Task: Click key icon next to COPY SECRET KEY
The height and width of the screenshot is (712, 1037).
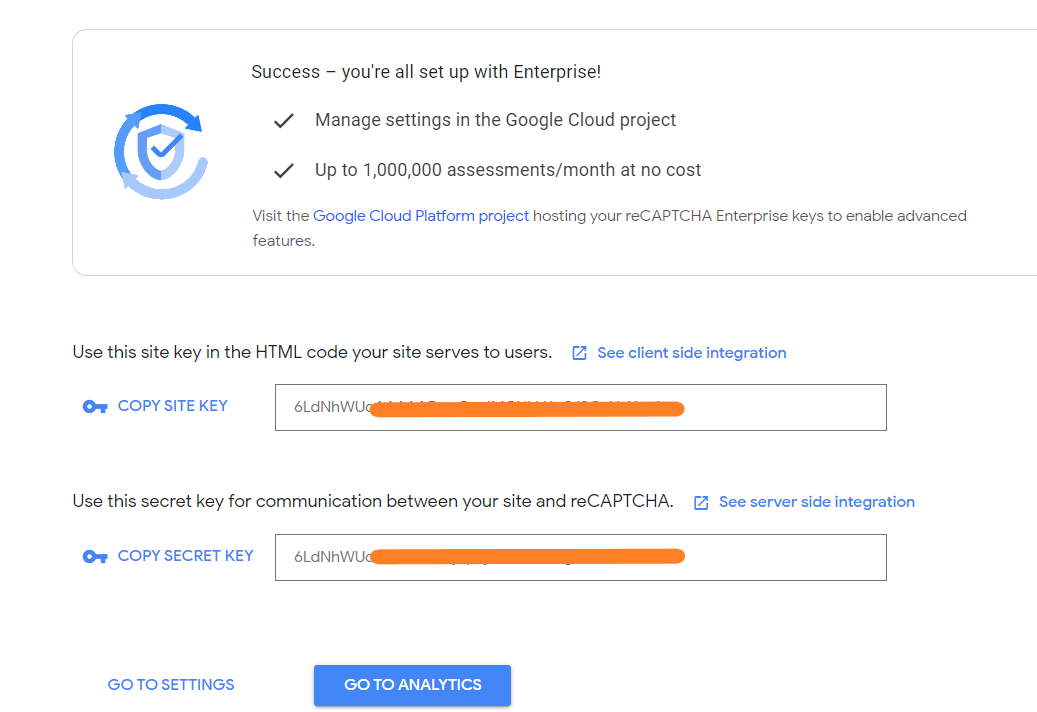Action: coord(95,557)
